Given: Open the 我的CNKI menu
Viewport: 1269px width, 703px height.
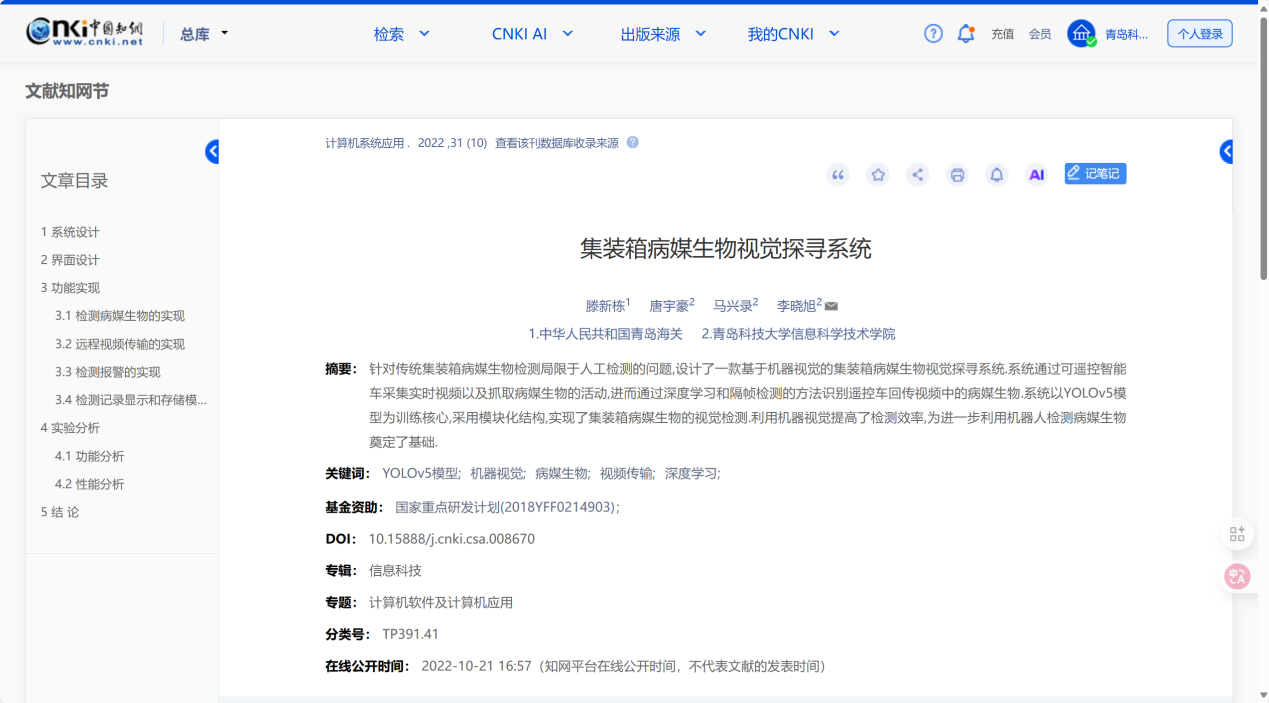Looking at the screenshot, I should 793,34.
